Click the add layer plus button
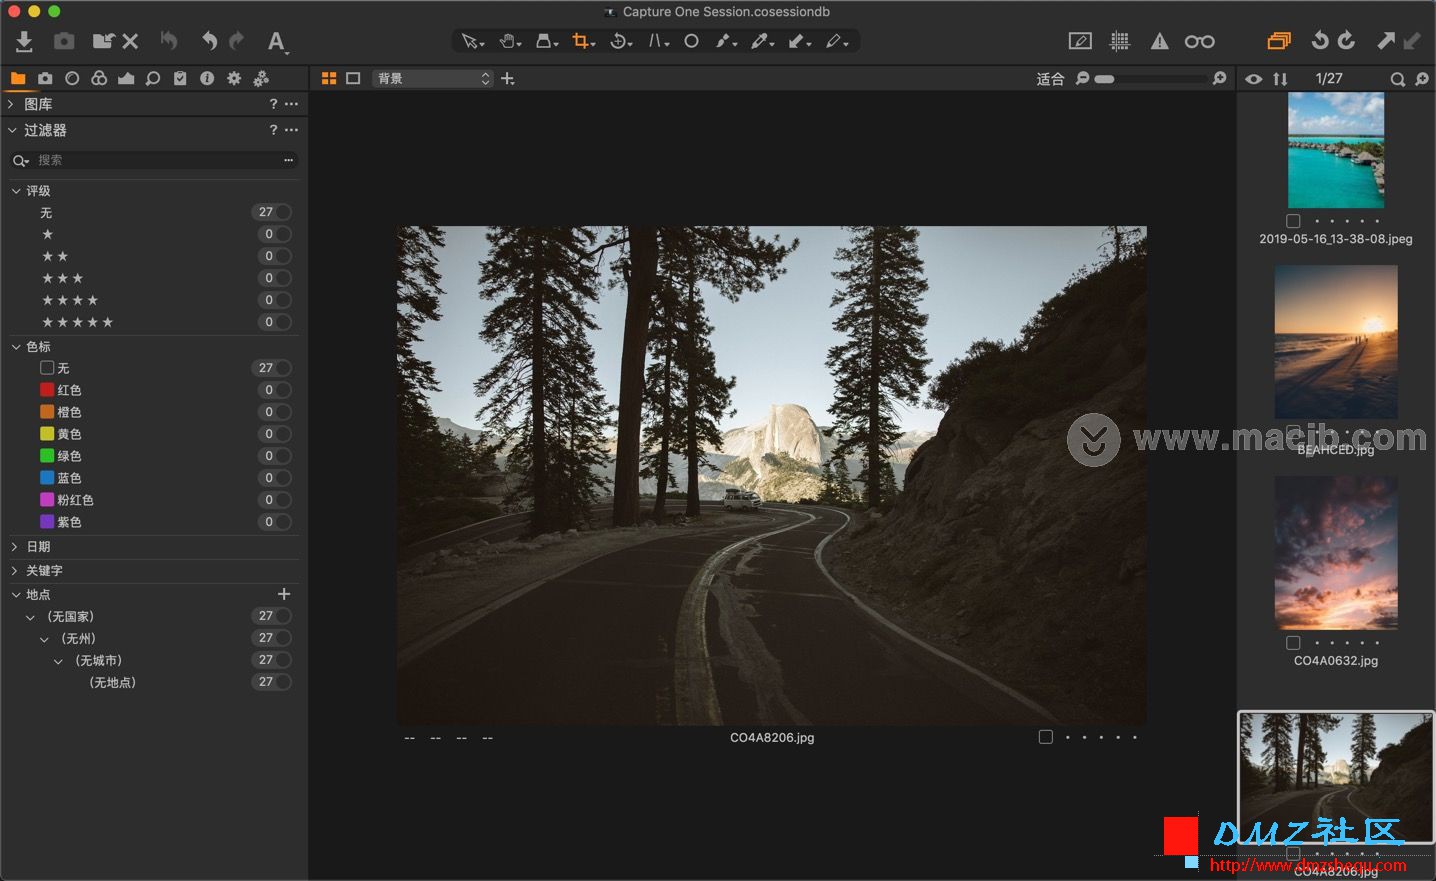 click(508, 78)
